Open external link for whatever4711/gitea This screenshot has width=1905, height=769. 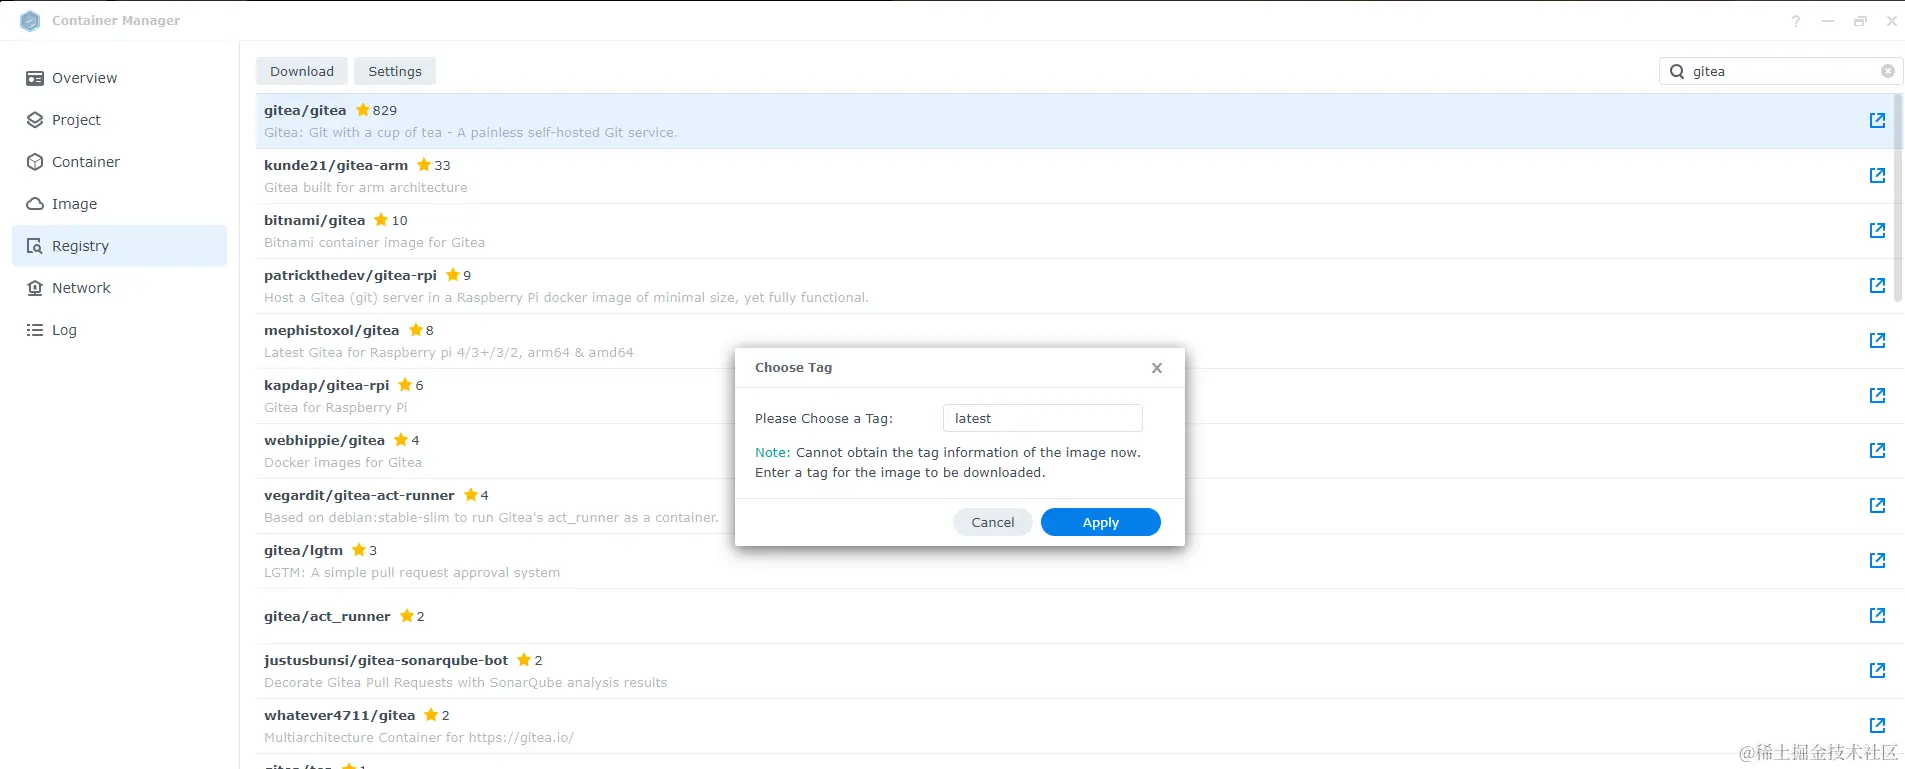pyautogui.click(x=1877, y=725)
